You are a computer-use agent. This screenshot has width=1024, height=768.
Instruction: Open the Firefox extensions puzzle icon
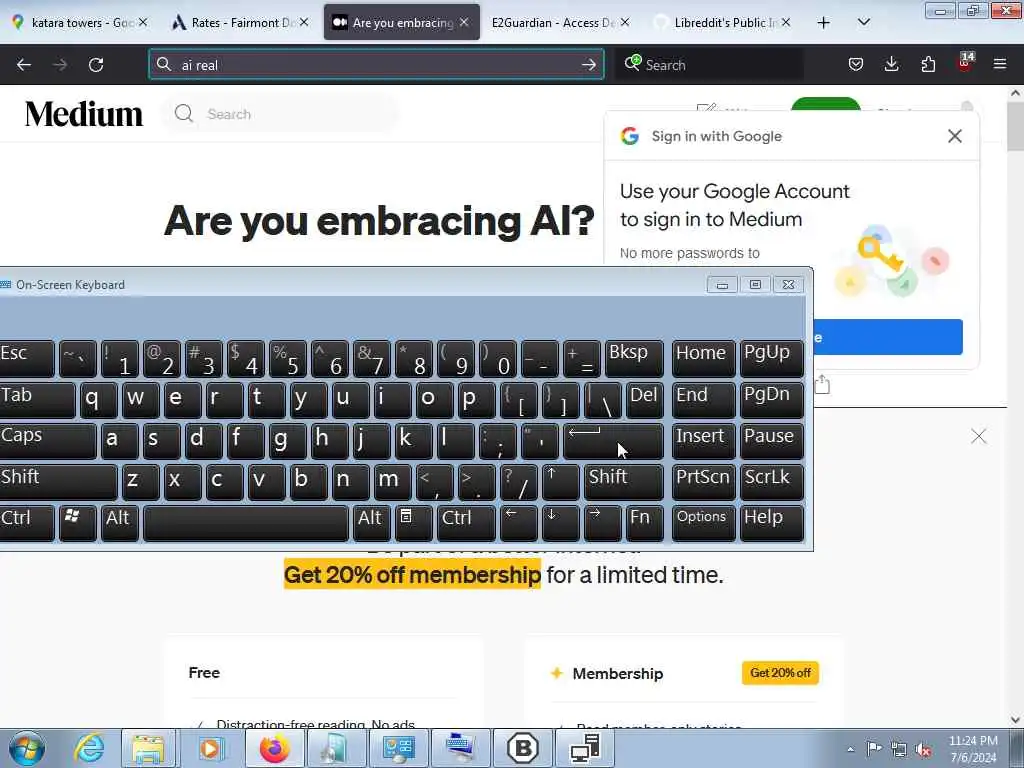[928, 65]
